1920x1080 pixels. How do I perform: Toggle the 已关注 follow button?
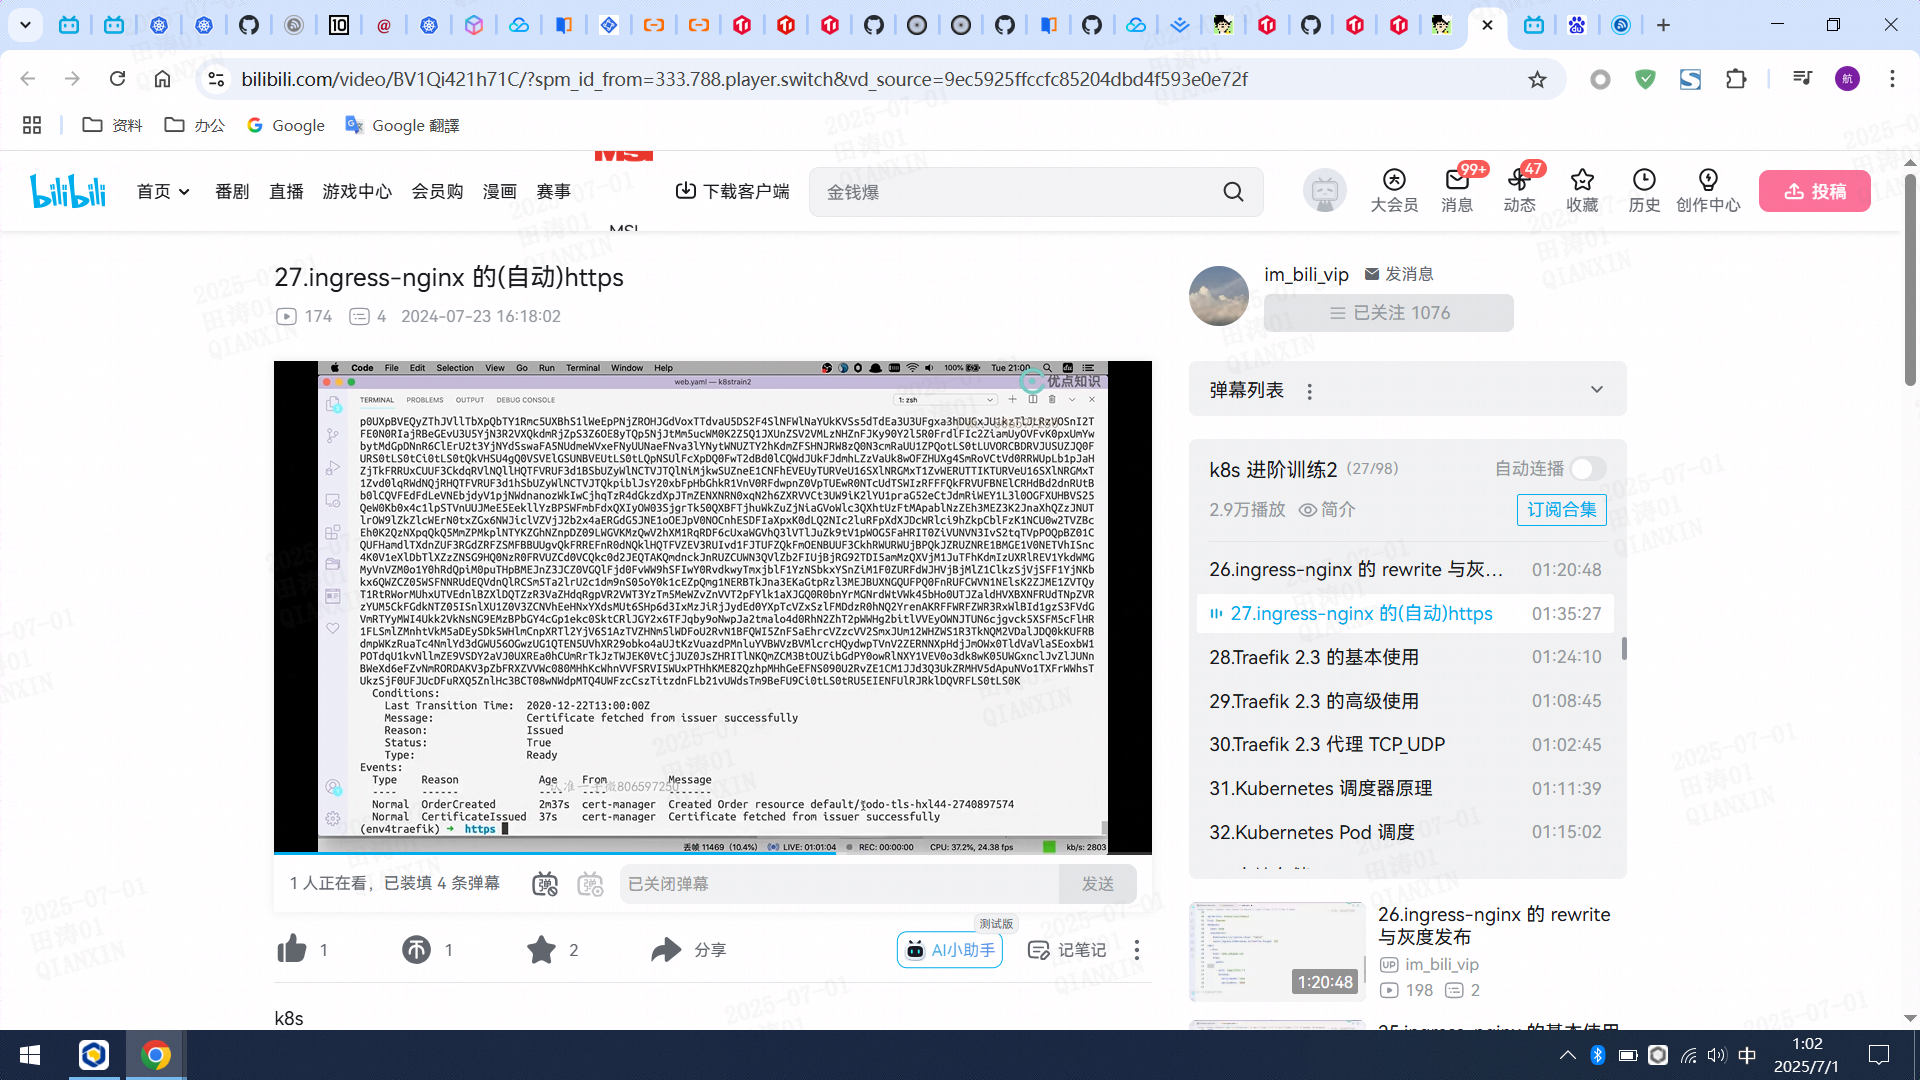point(1388,313)
